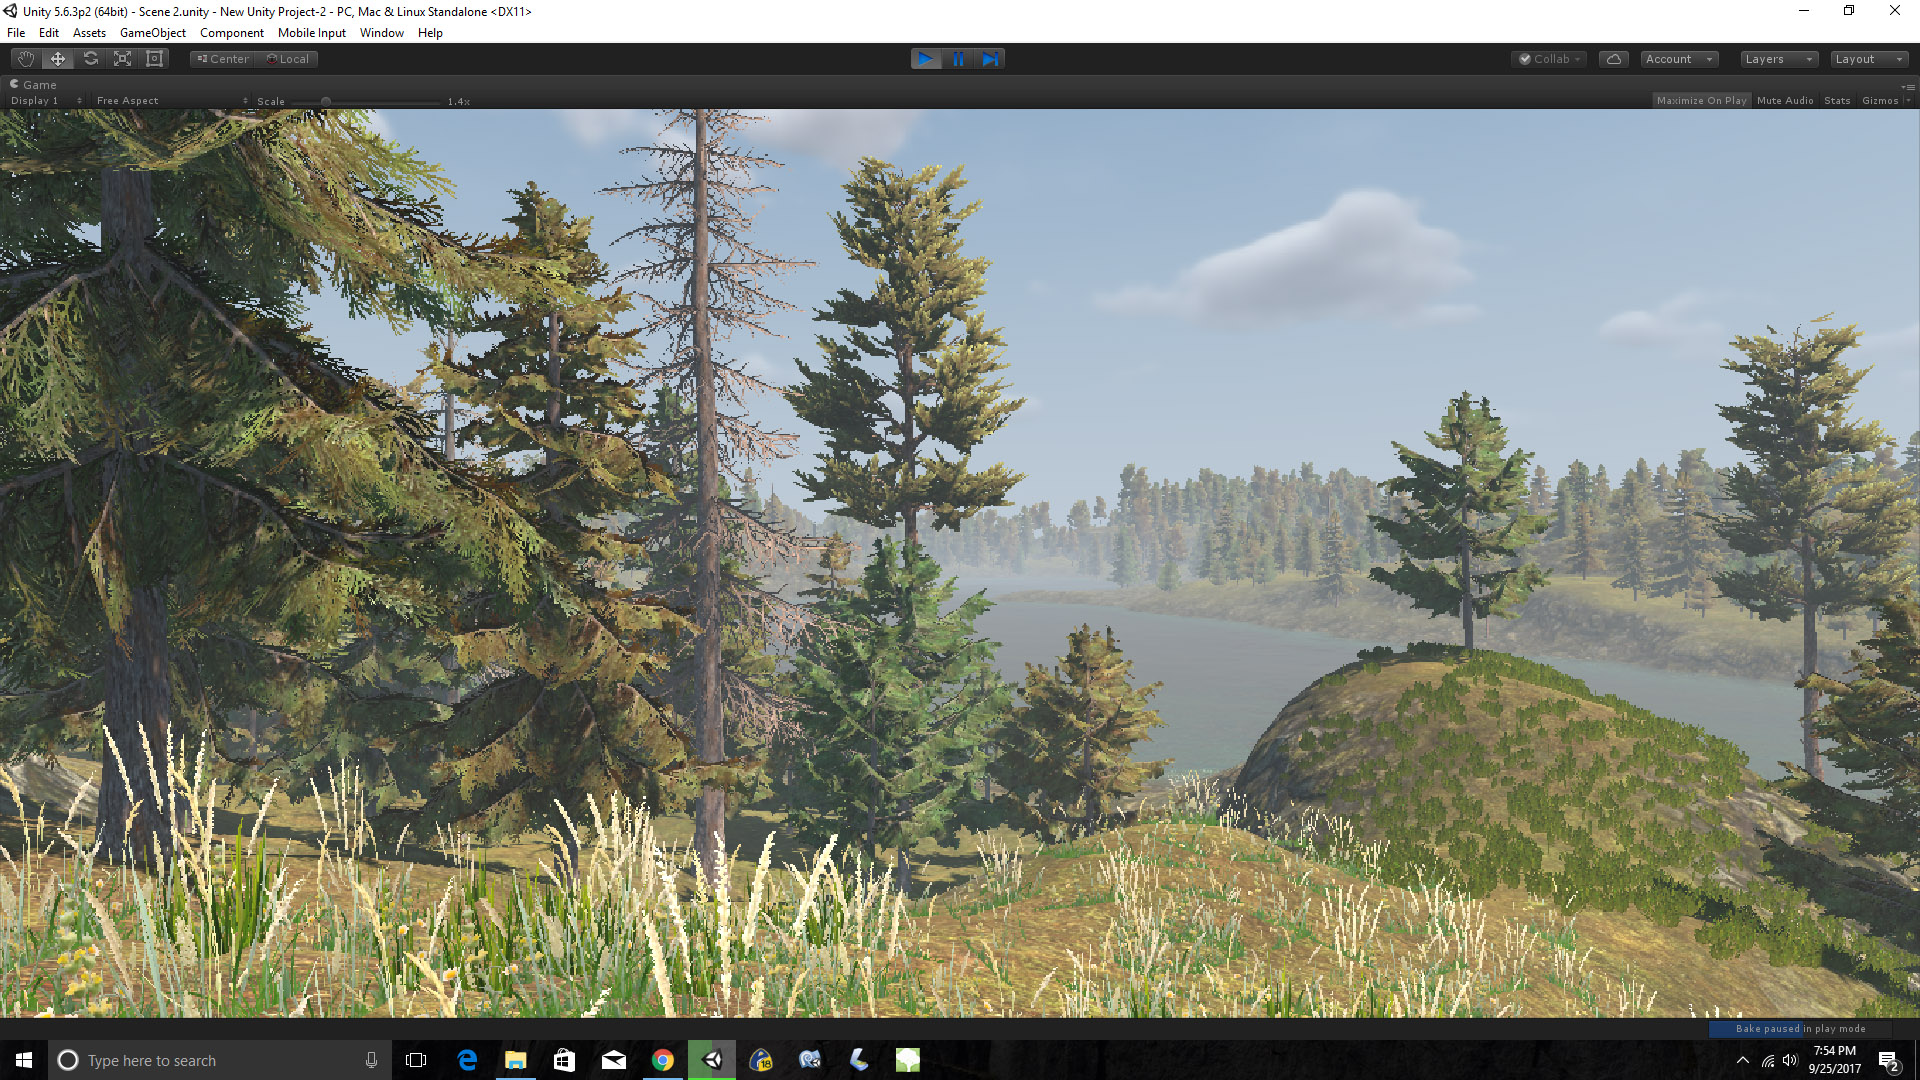Open the Component menu
The width and height of the screenshot is (1920, 1080).
(231, 33)
